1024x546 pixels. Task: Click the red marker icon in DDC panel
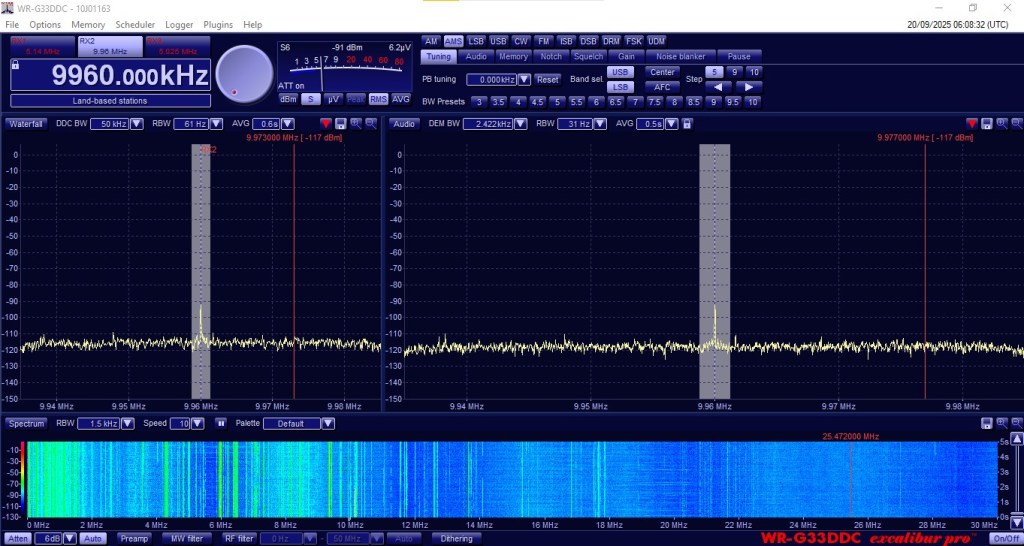[326, 124]
